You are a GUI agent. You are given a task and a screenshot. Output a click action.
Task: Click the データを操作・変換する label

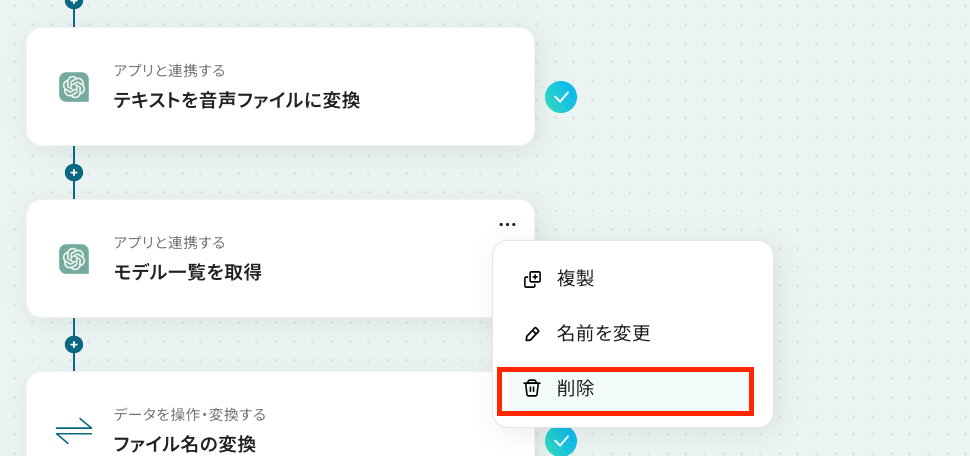pyautogui.click(x=189, y=414)
